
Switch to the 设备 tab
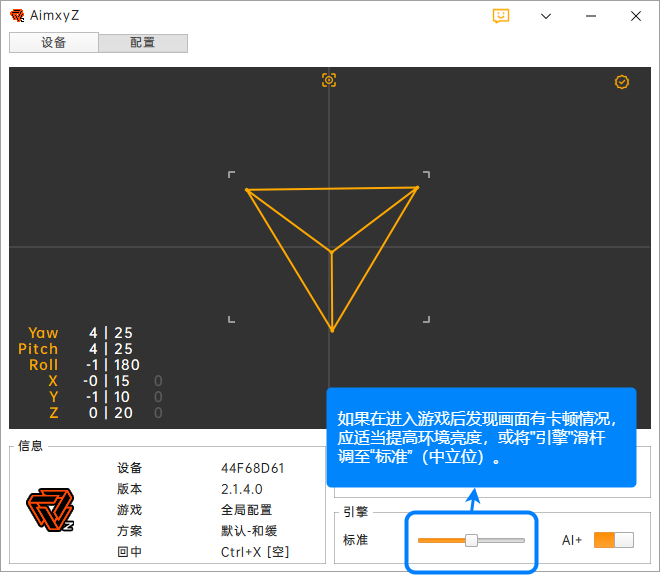54,43
